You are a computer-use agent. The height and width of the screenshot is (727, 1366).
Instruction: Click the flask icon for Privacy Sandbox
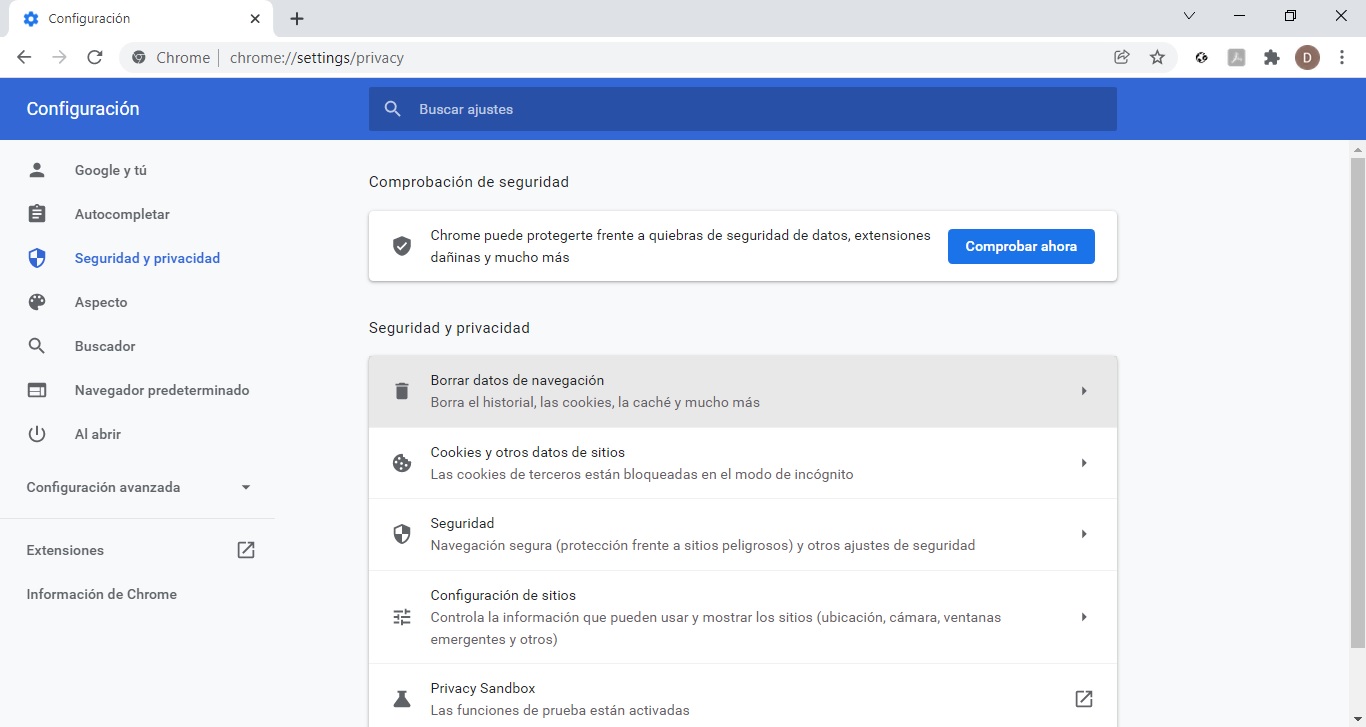[x=402, y=699]
